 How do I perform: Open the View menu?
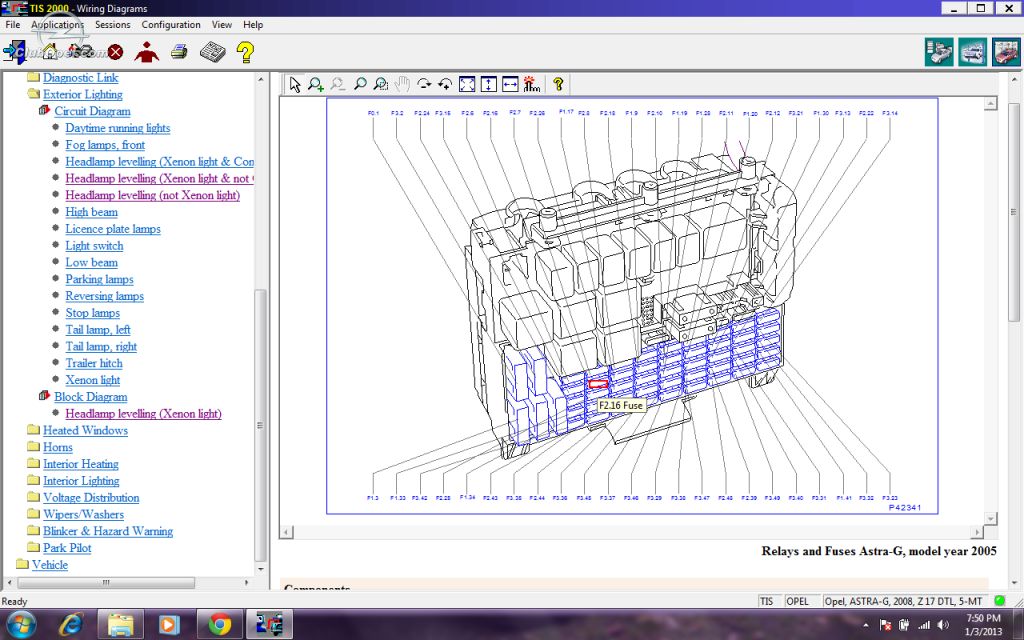(221, 24)
